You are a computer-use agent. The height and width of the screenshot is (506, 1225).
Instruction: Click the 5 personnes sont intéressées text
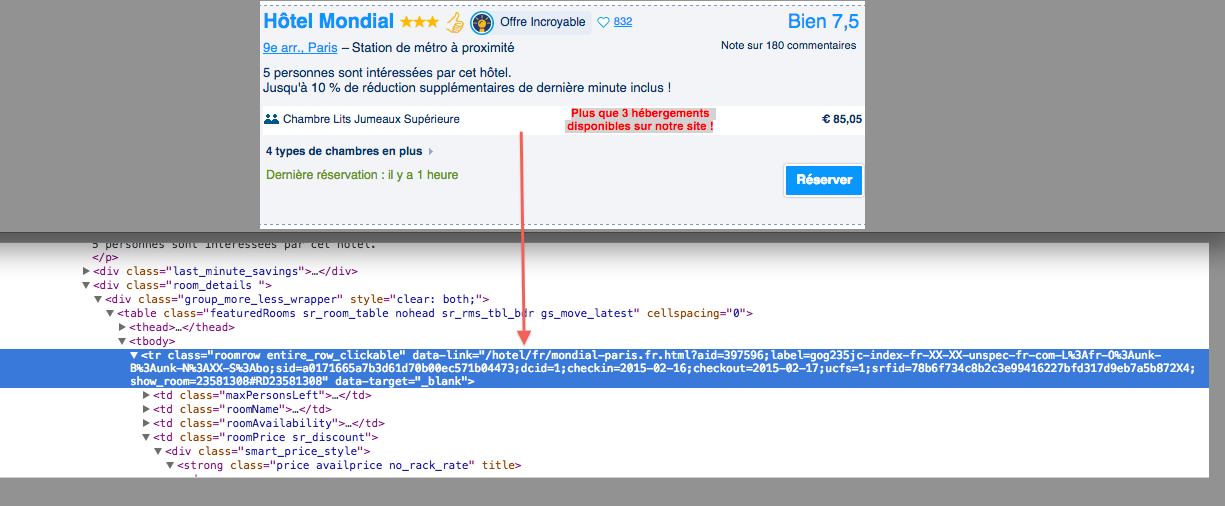point(387,73)
